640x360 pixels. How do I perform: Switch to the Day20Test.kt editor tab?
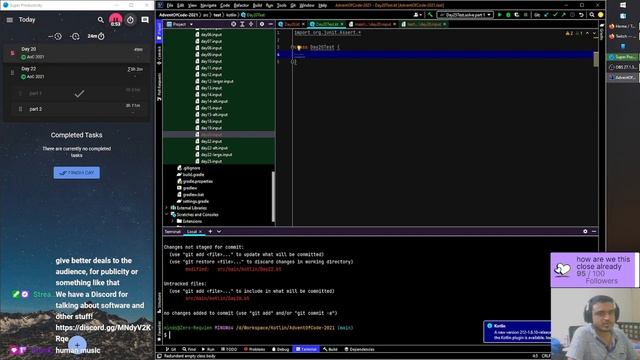[327, 24]
